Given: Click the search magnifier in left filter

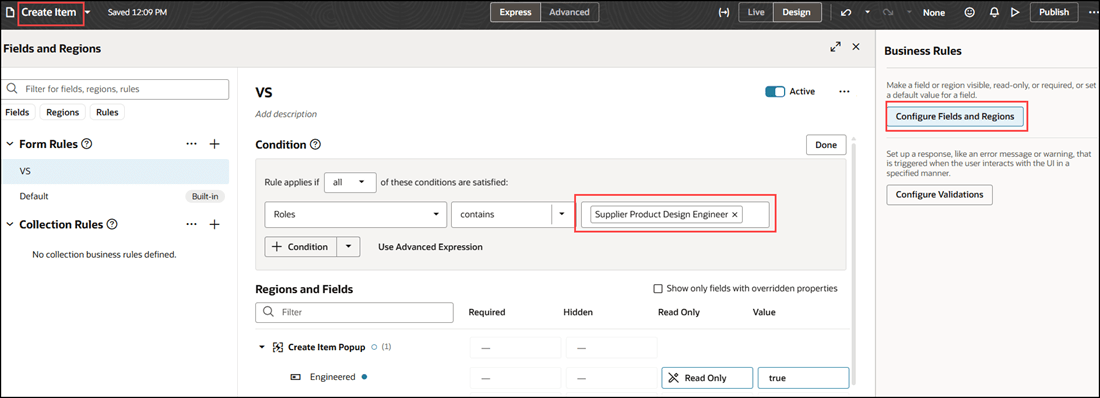Looking at the screenshot, I should [12, 89].
